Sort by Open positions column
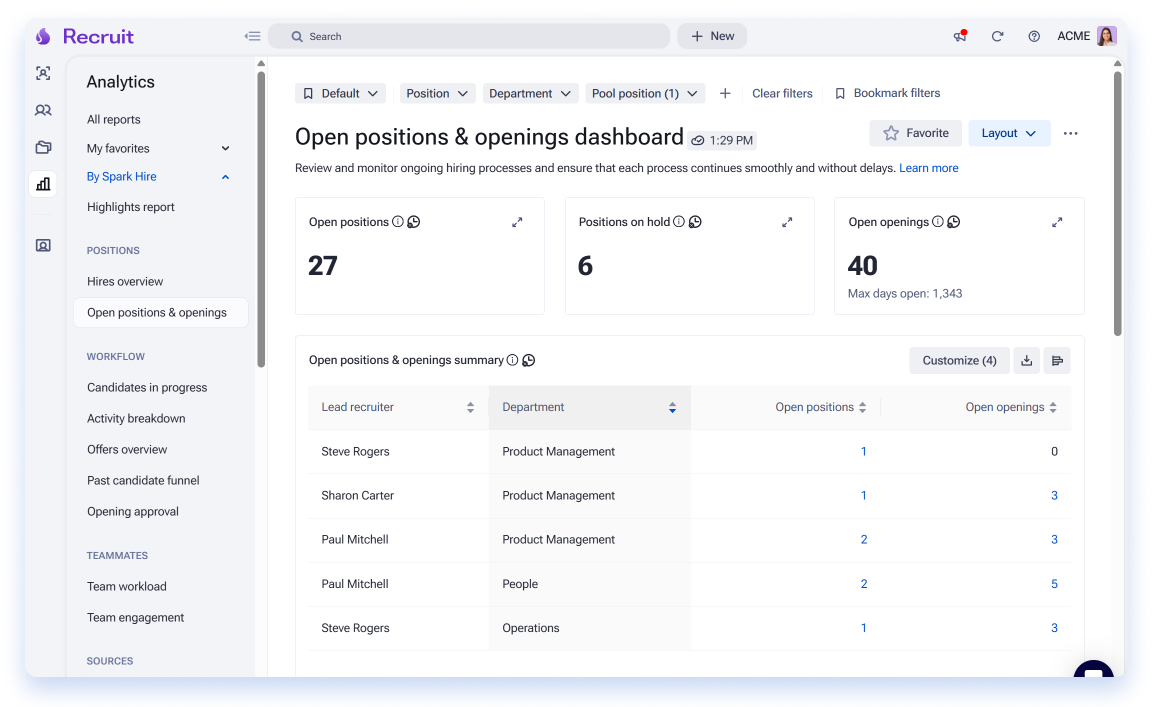The image size is (1153, 707). pos(863,408)
